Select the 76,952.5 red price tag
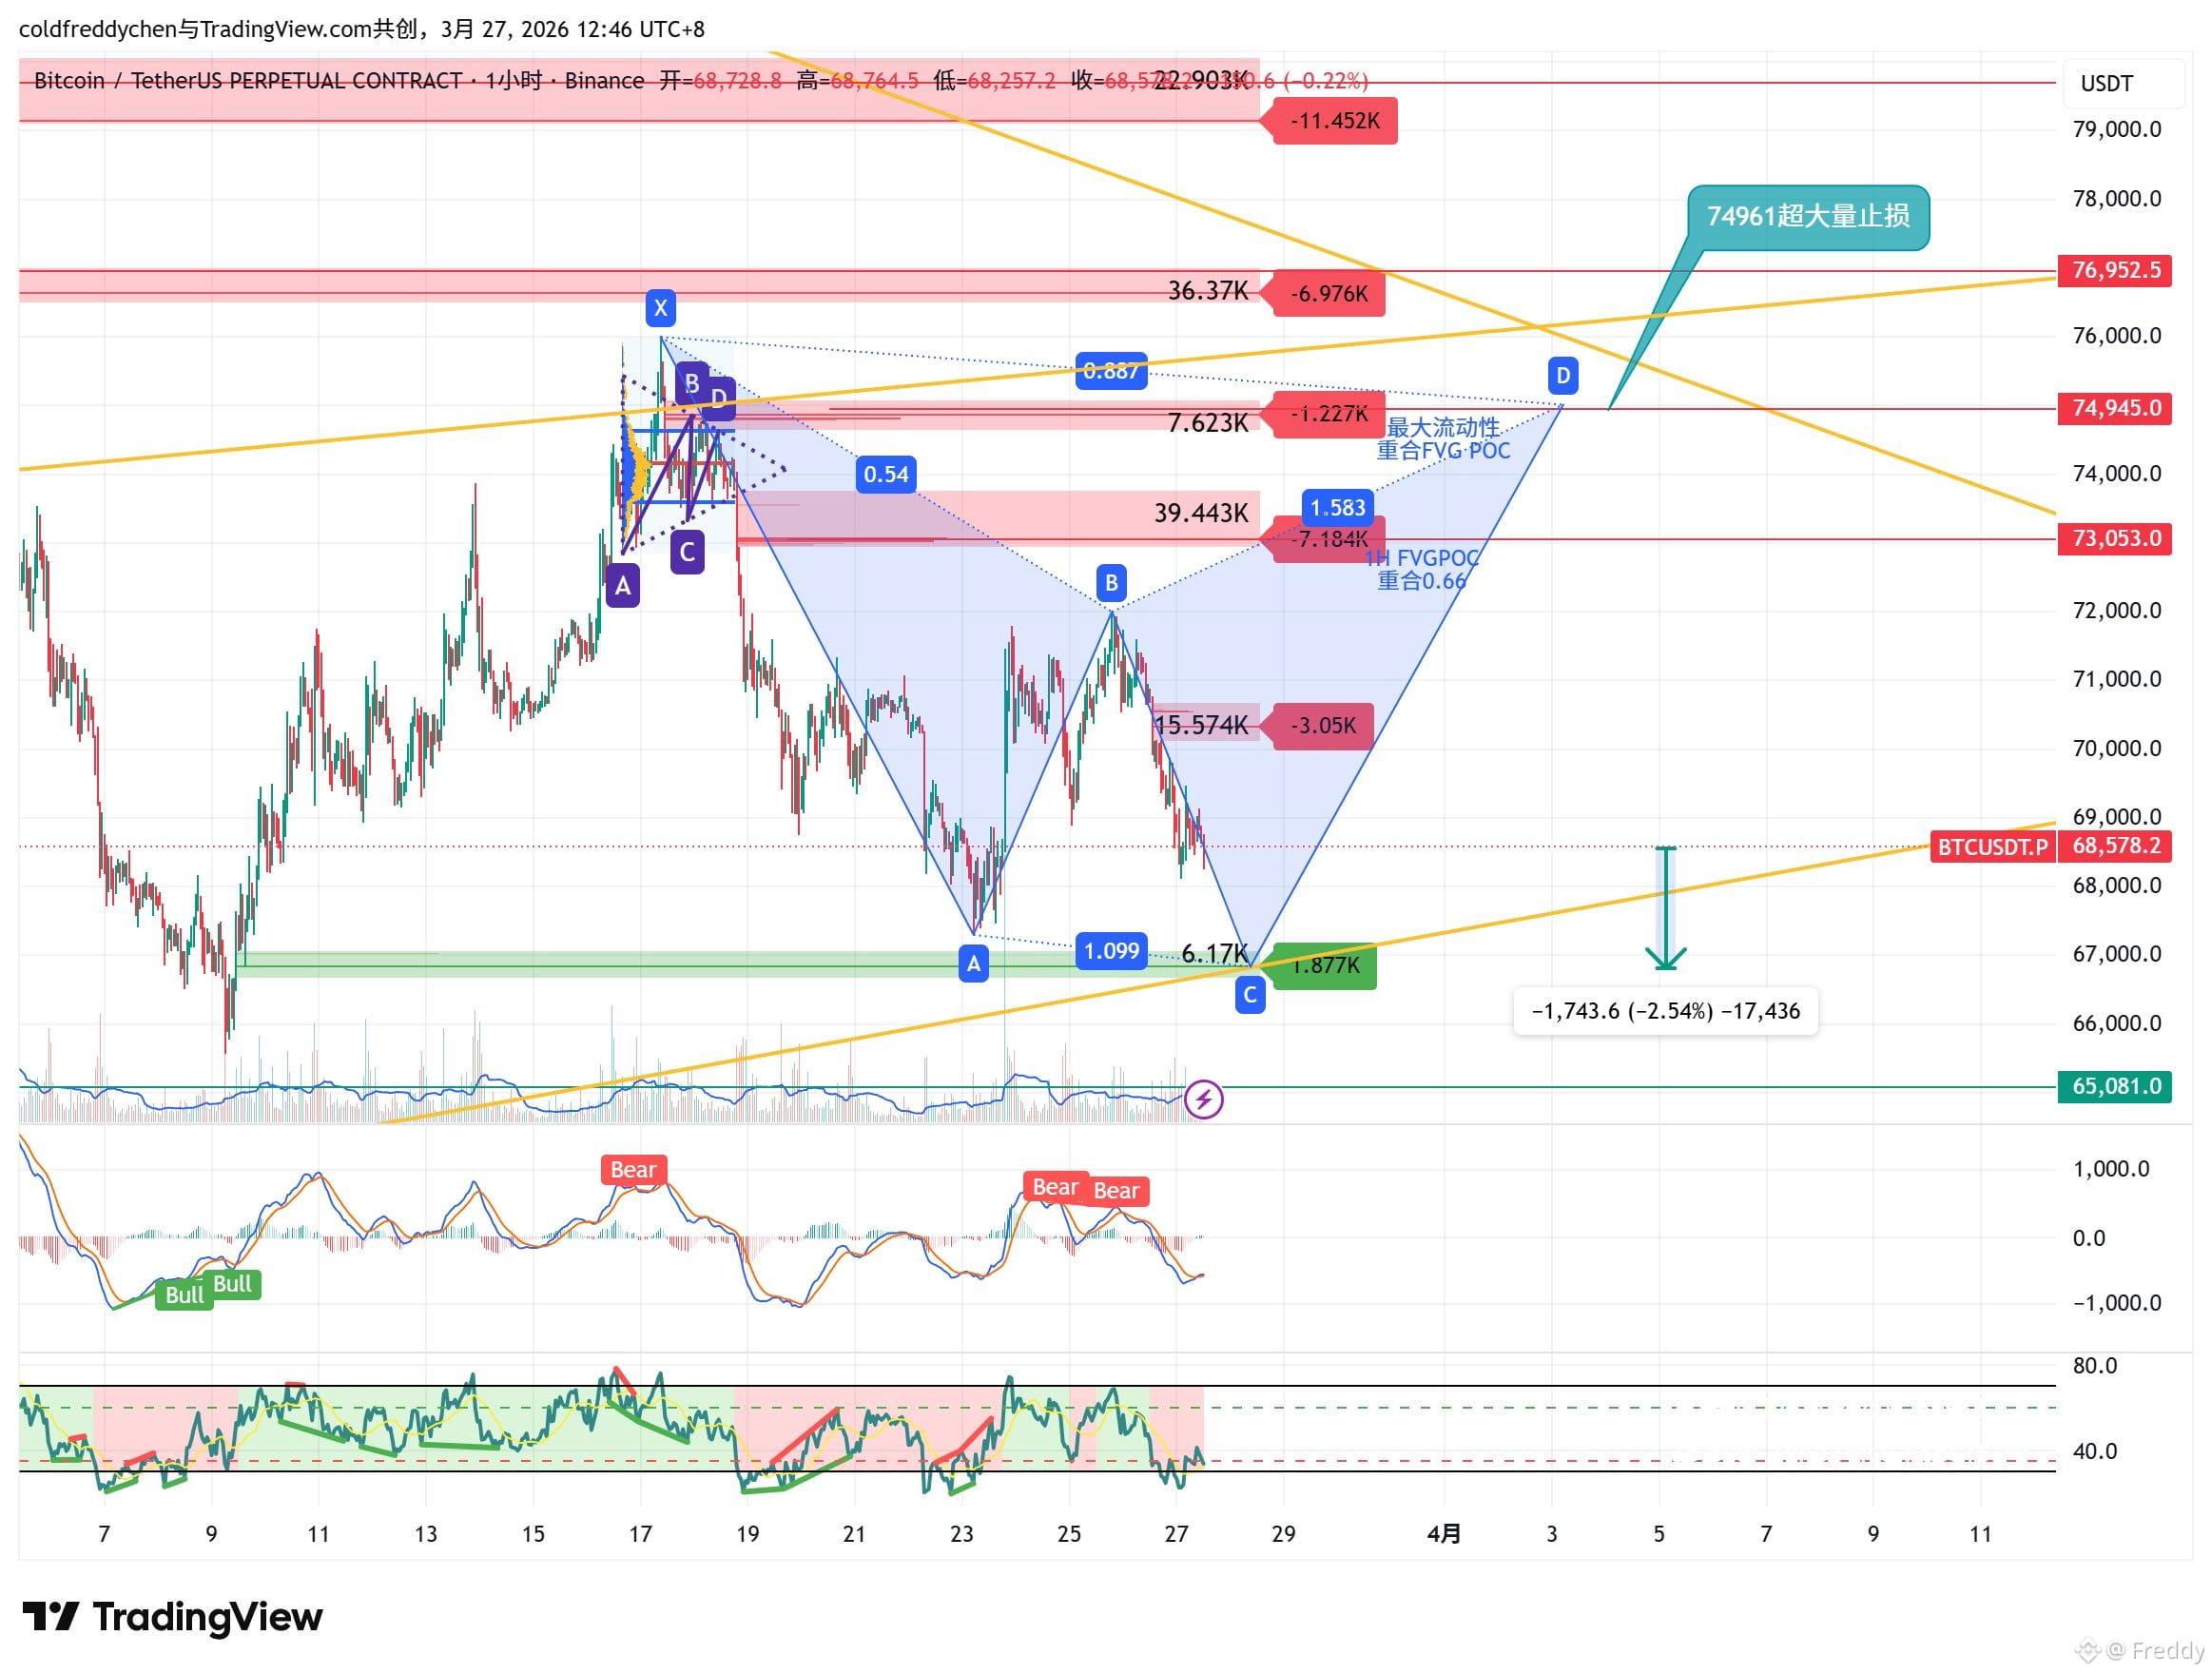The width and height of the screenshot is (2212, 1674). coord(2115,270)
